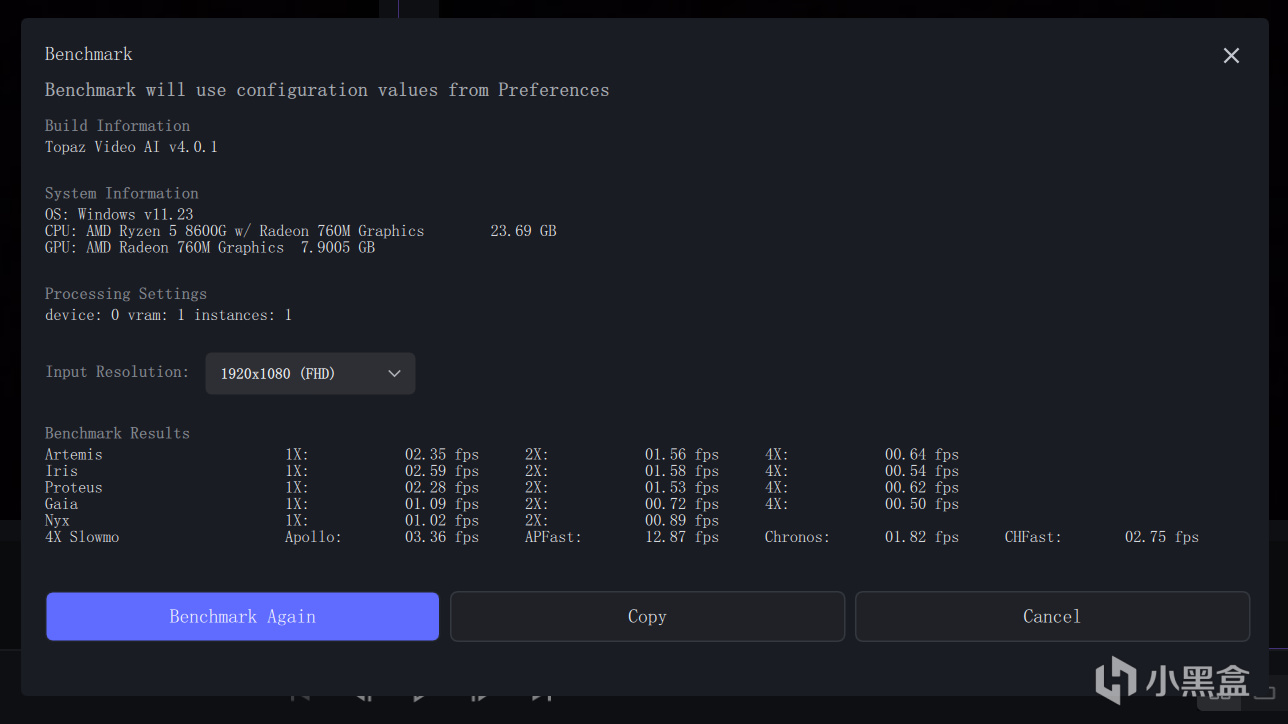Select Proteus 4X result 00.62 fps
This screenshot has height=724, width=1288.
tap(922, 488)
